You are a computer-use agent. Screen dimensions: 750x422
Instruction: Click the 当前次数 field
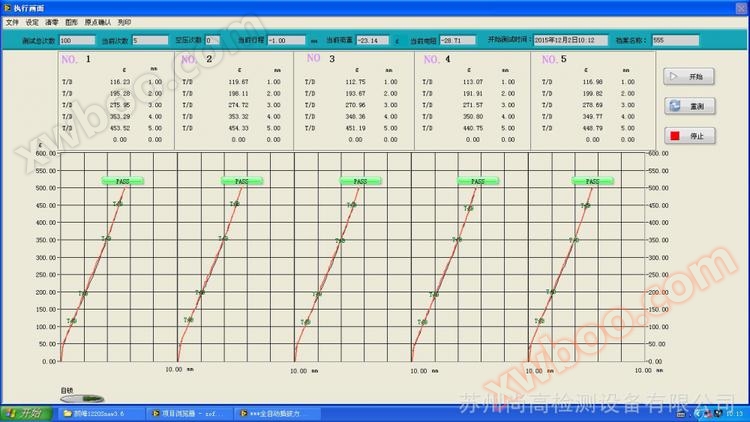pos(150,40)
